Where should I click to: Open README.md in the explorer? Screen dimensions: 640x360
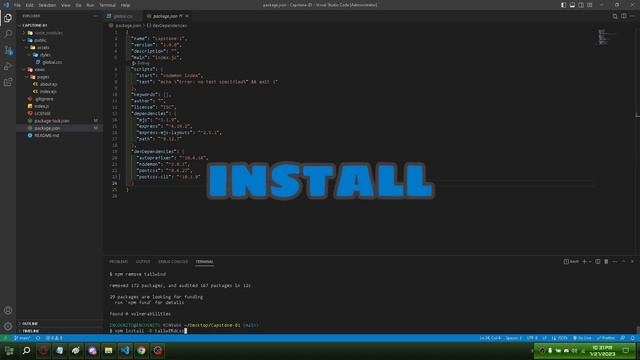(x=47, y=135)
